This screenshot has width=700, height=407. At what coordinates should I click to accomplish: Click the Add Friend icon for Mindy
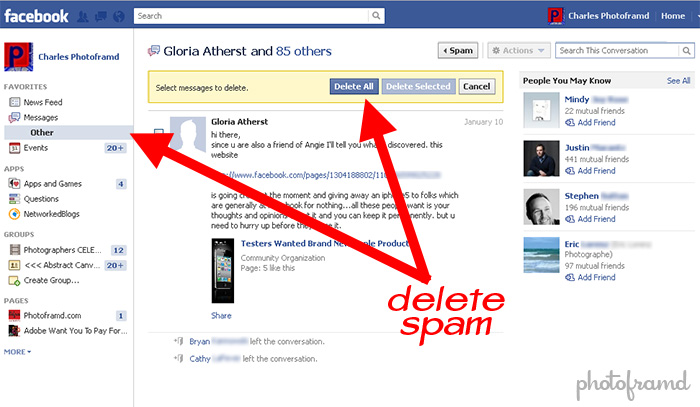tap(570, 122)
